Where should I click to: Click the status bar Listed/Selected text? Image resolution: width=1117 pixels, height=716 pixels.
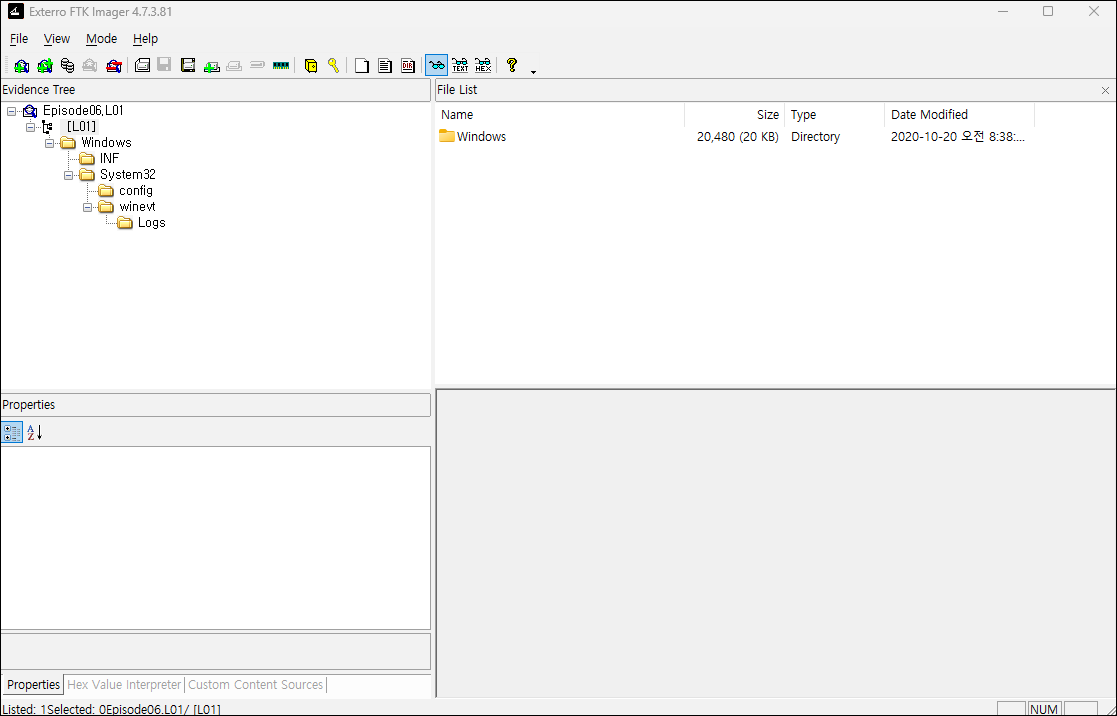112,710
